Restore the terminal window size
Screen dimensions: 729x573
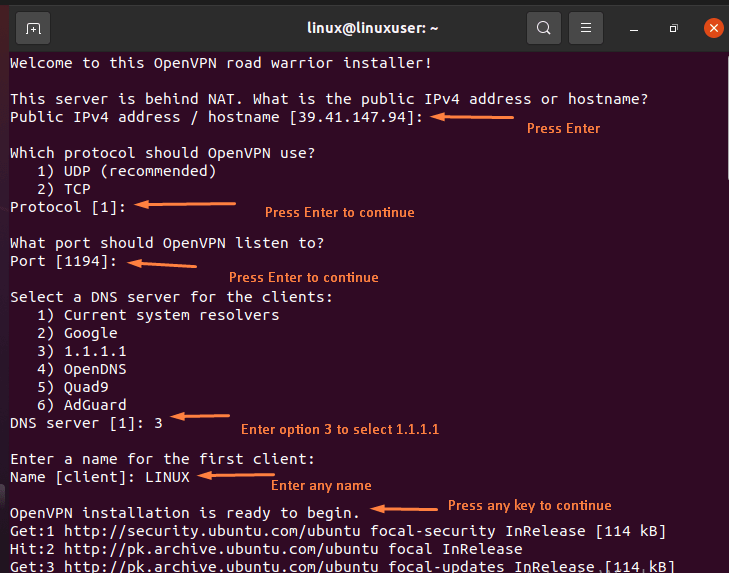click(673, 29)
